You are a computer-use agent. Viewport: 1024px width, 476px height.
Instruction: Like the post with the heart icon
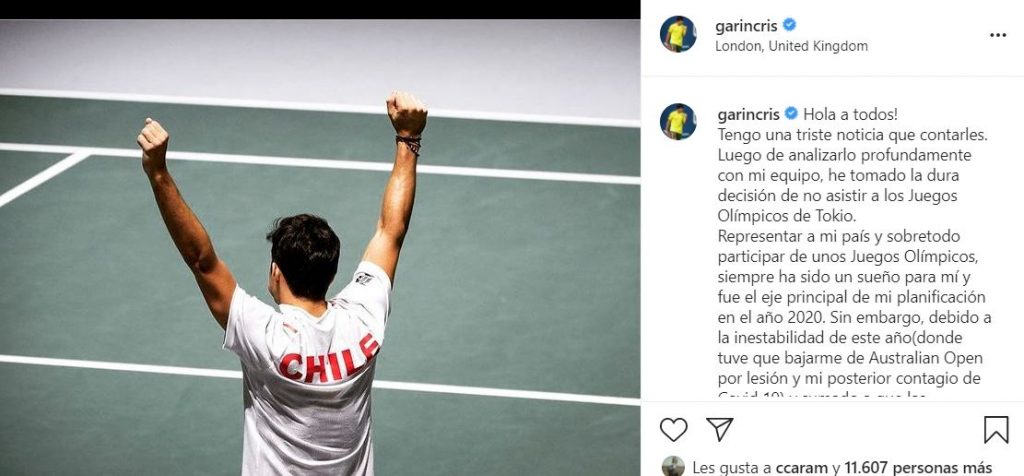pyautogui.click(x=673, y=430)
